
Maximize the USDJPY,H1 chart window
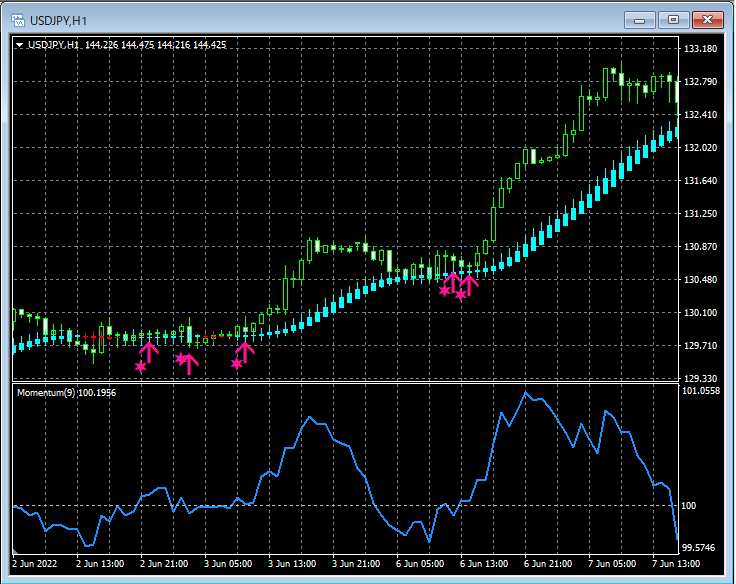673,19
